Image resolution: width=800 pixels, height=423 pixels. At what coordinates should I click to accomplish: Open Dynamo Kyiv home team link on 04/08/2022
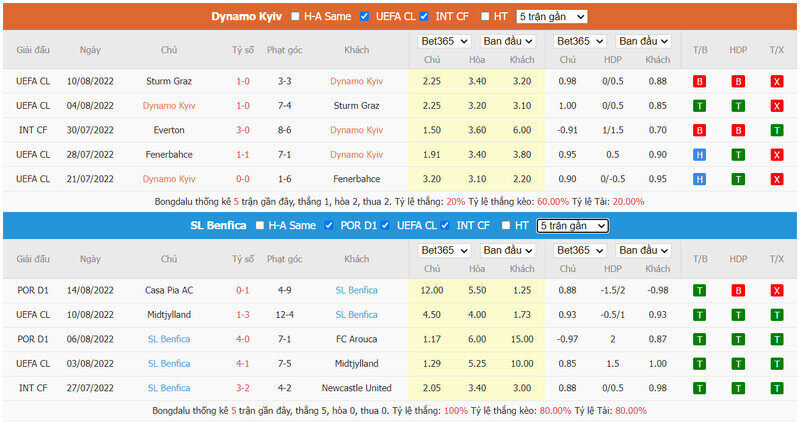[x=169, y=106]
